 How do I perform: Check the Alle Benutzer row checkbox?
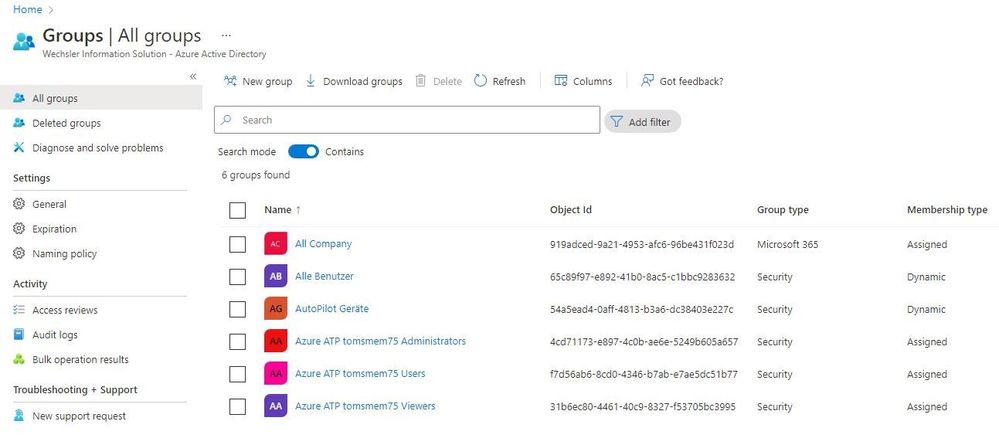(238, 277)
